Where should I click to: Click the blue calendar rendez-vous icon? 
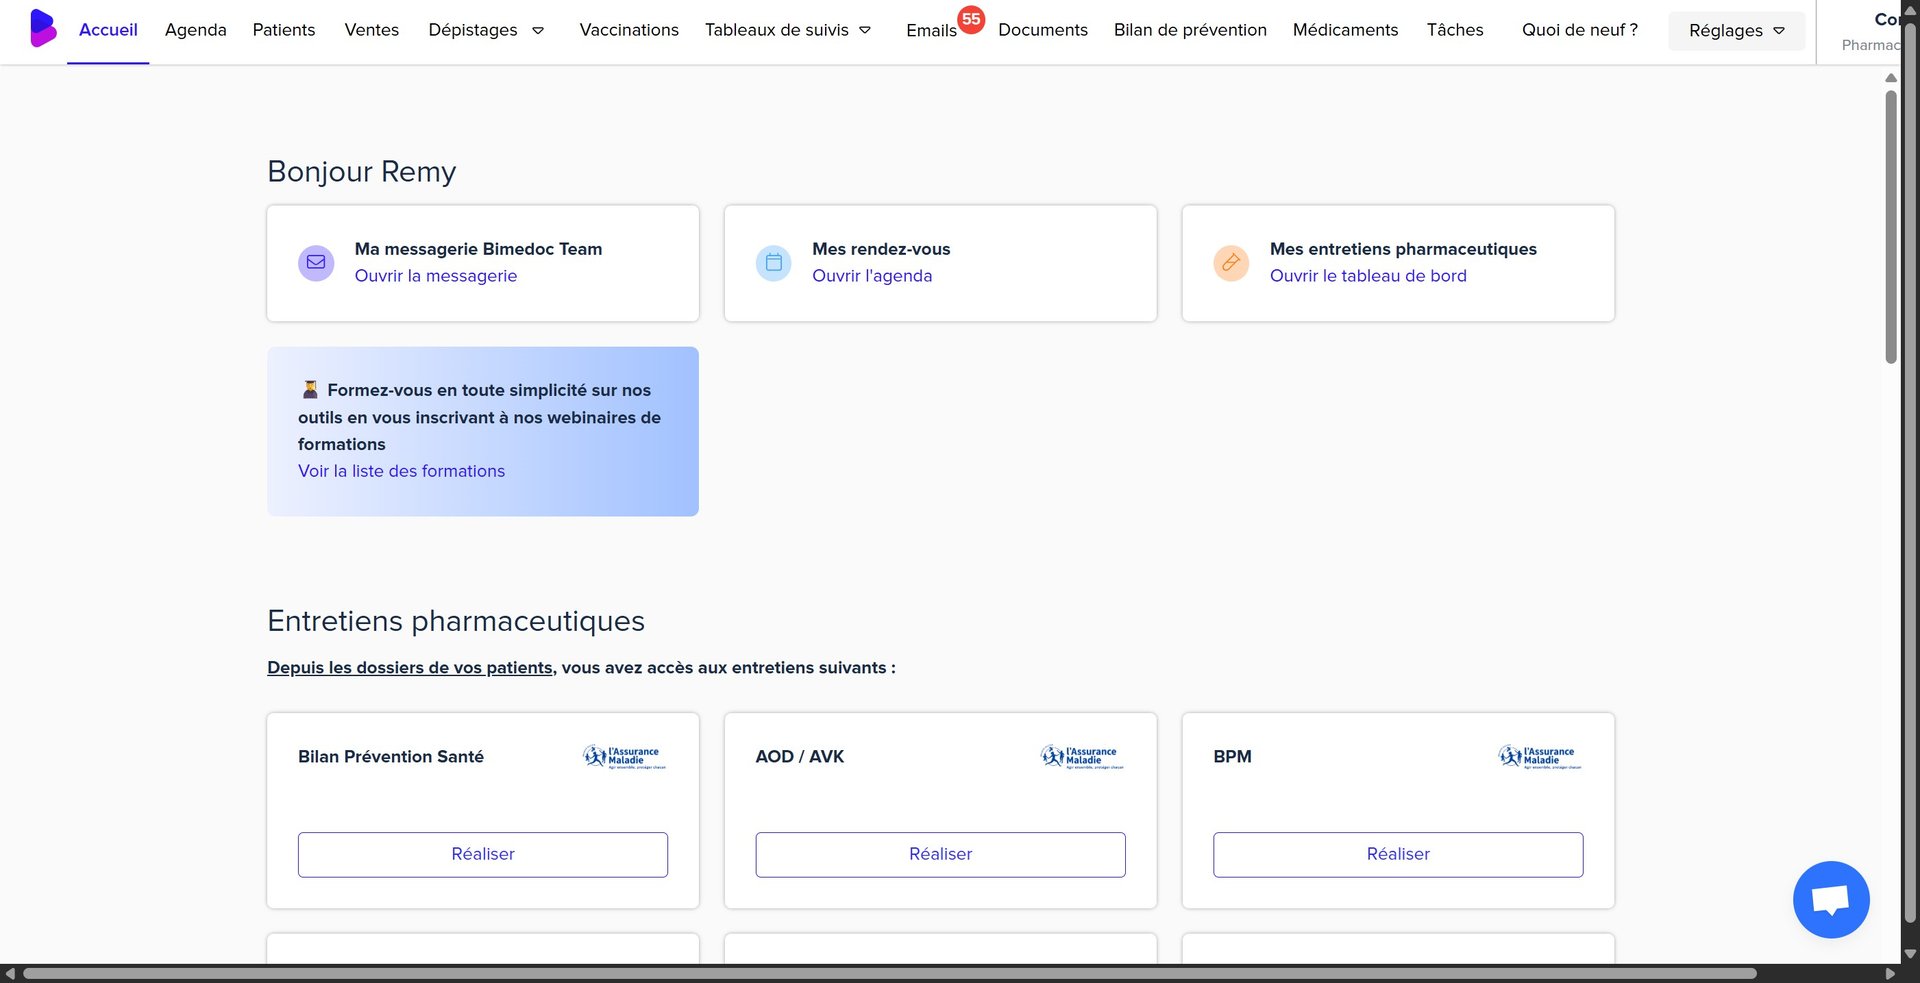point(773,263)
